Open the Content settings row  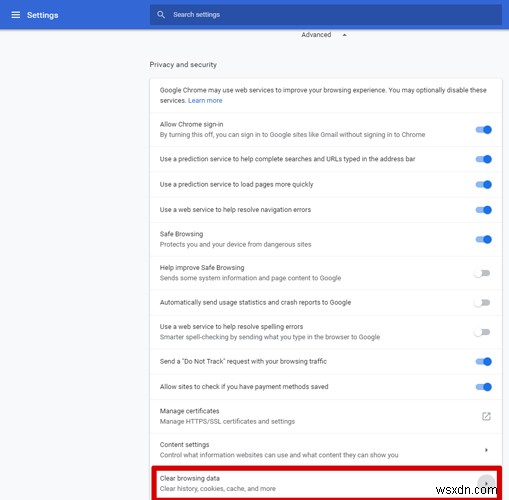[326, 450]
